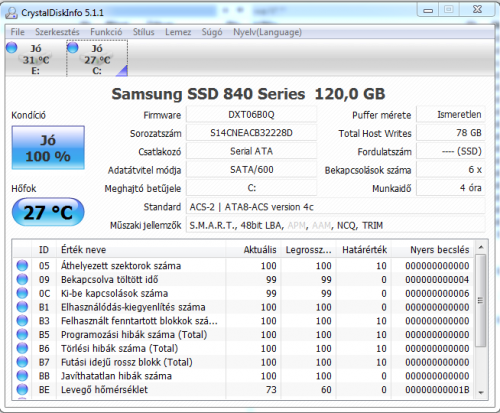
Task: Minimize the CrystalDiskInfo window
Action: pos(428,10)
